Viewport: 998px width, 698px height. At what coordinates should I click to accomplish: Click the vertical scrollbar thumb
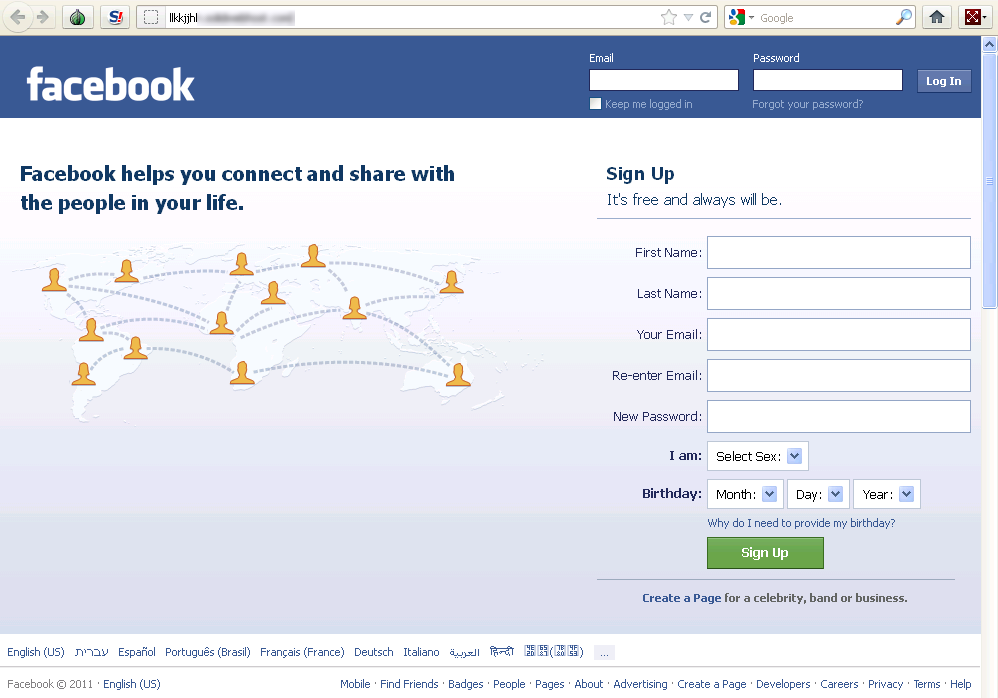pyautogui.click(x=989, y=180)
